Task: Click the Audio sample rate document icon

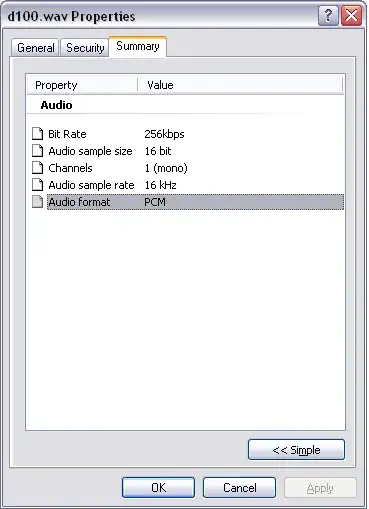Action: 37,185
